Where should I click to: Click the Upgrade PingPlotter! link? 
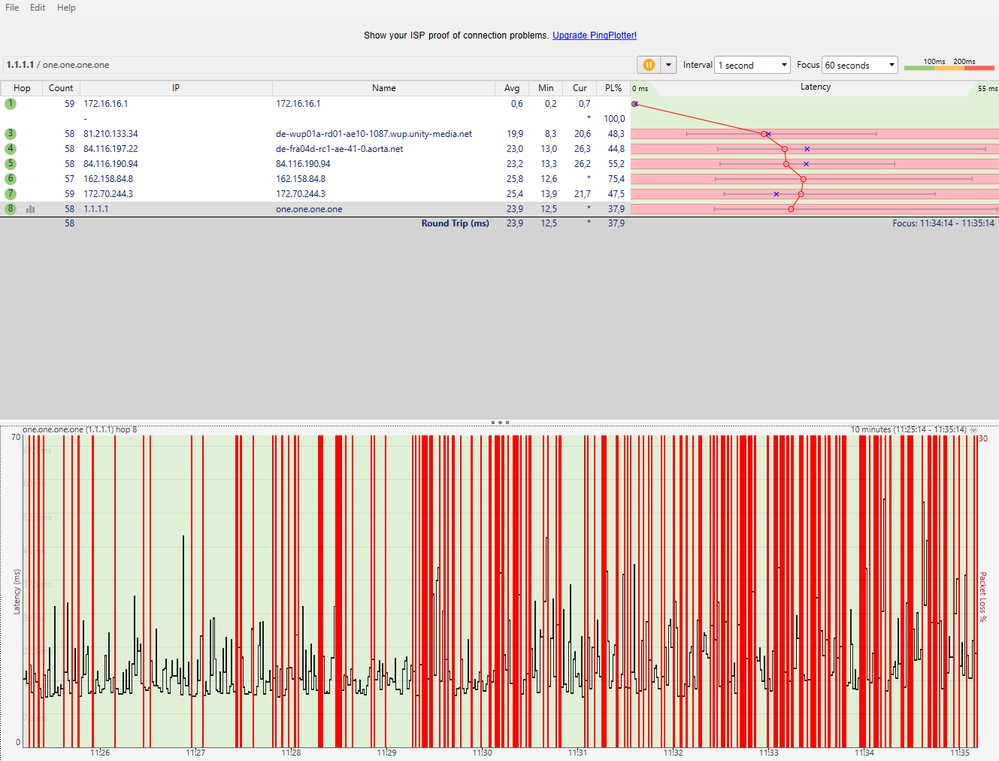coord(594,36)
